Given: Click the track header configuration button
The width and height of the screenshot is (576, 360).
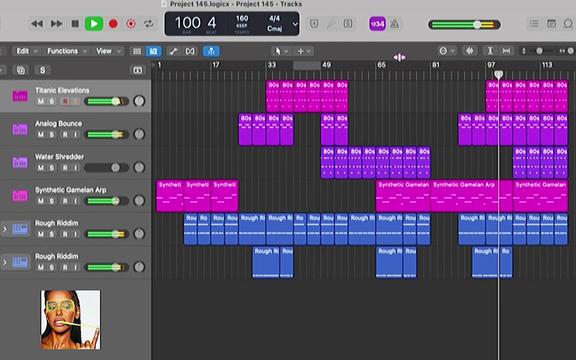Looking at the screenshot, I should pyautogui.click(x=137, y=70).
